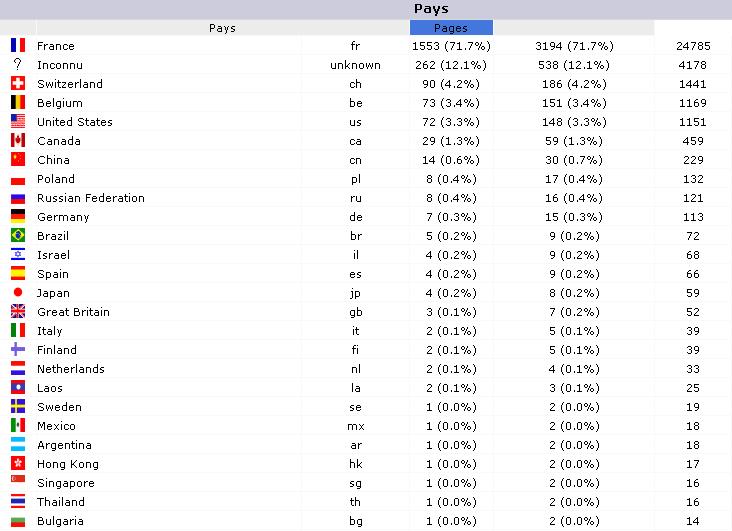Screen dimensions: 732x531
Task: Click the Pays column header
Action: 222,28
